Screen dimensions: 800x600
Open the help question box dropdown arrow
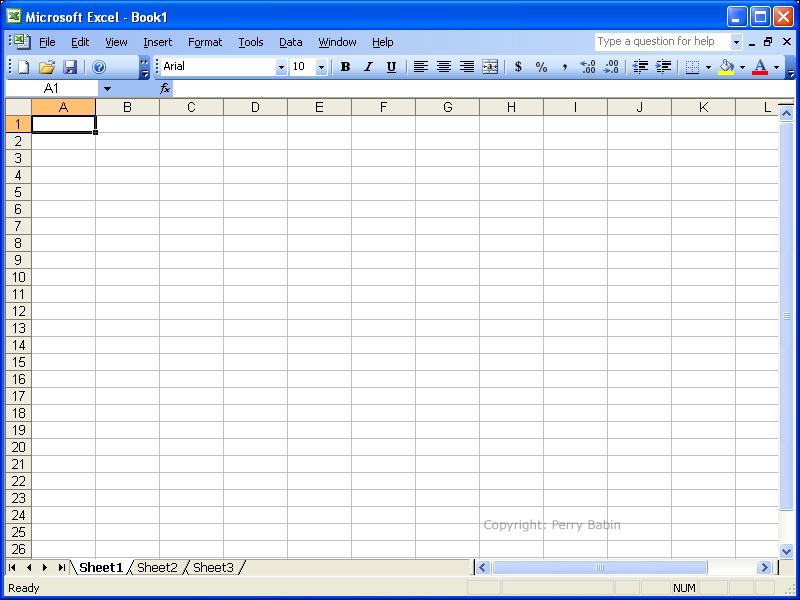[x=736, y=42]
